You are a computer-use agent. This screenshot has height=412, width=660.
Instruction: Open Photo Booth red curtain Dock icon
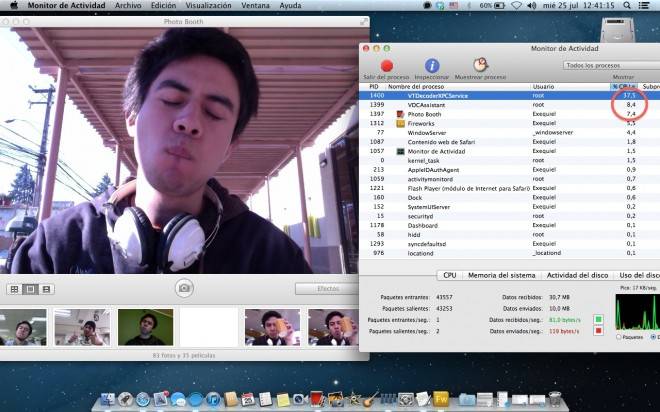[x=317, y=399]
